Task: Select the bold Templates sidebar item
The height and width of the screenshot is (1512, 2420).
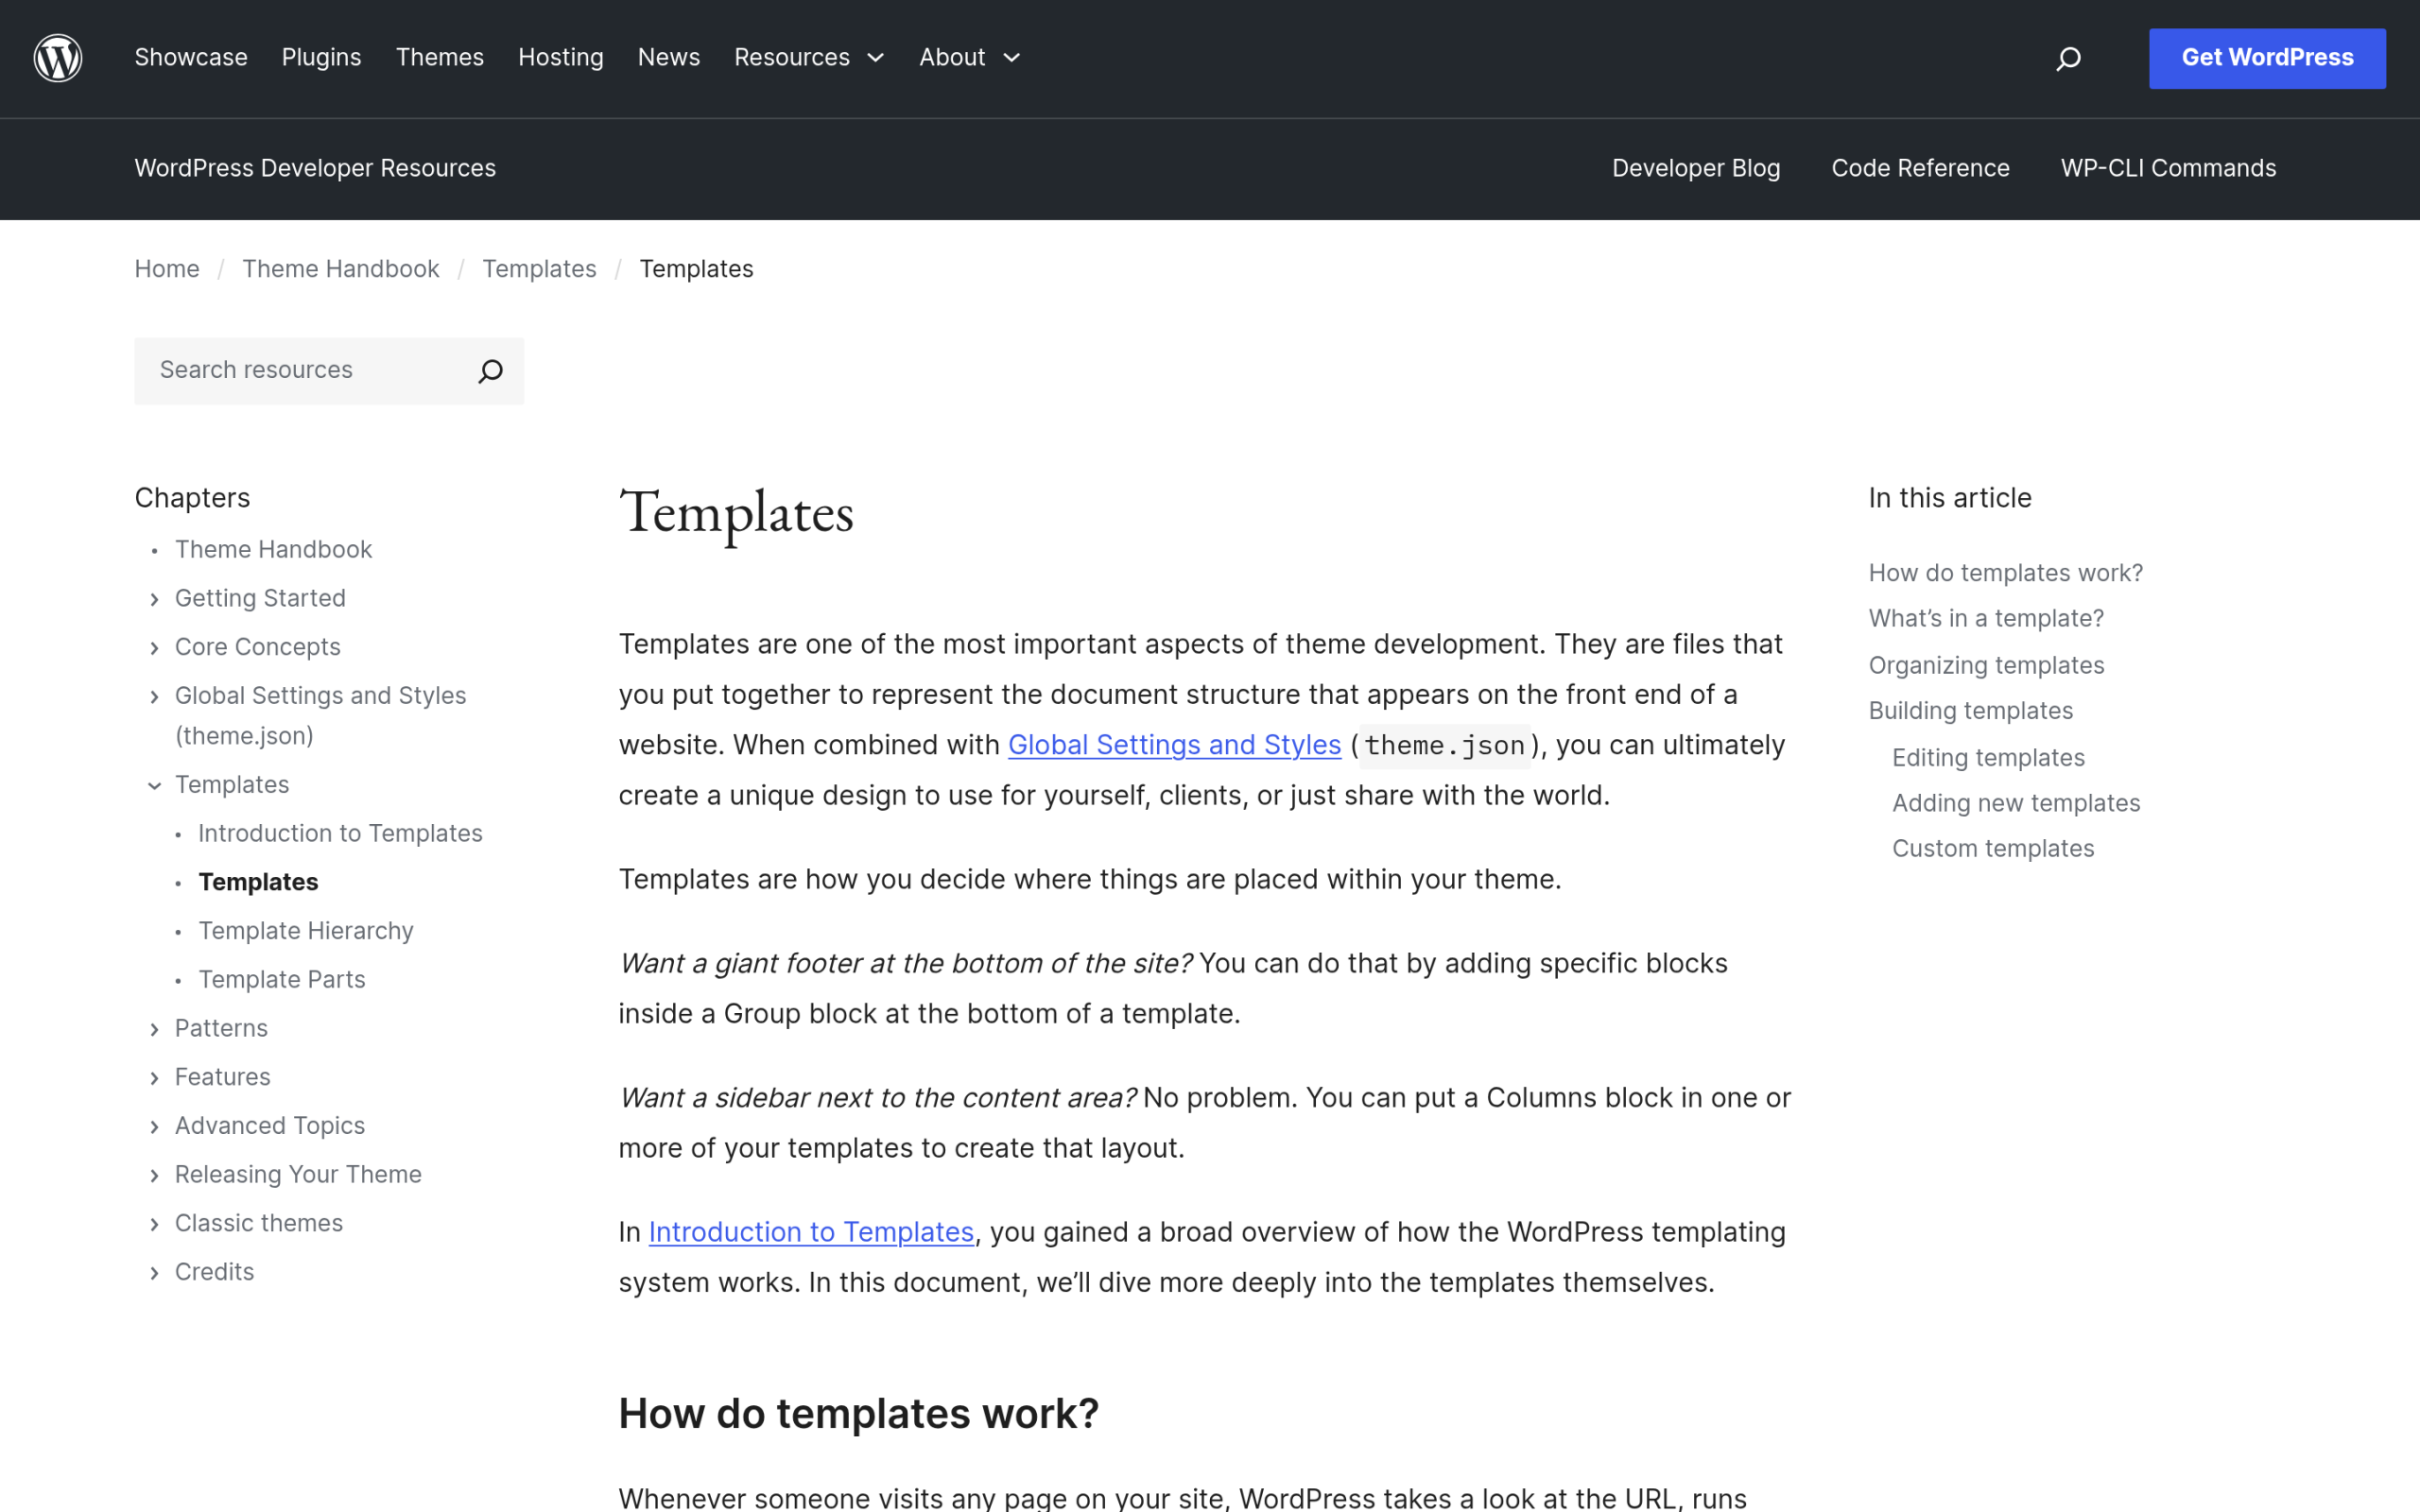Action: point(258,883)
